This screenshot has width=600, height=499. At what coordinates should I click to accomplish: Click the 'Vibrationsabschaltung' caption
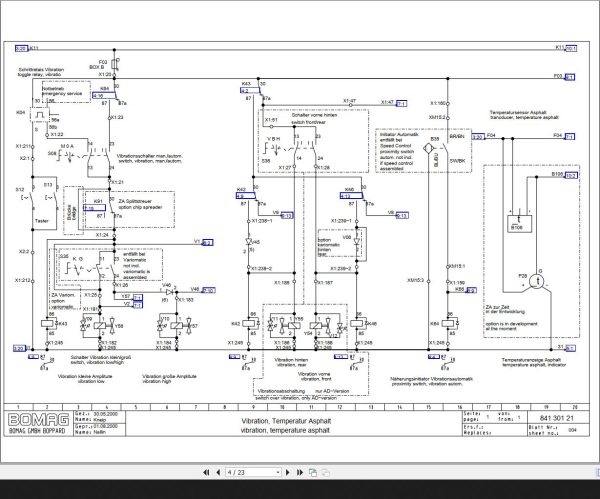[281, 391]
